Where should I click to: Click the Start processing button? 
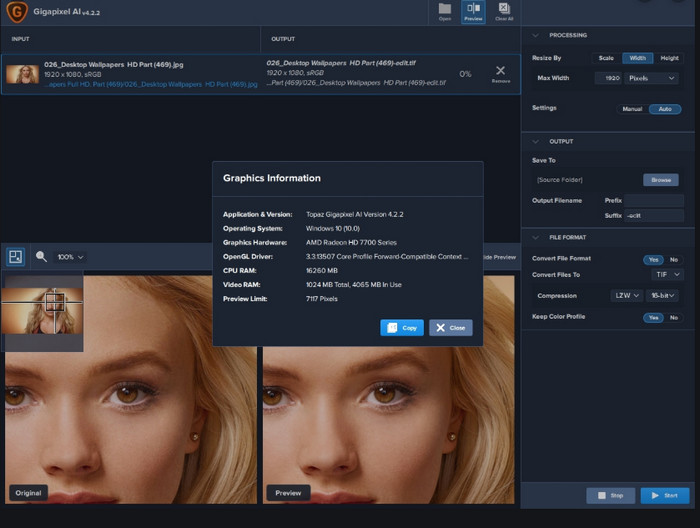coord(664,495)
